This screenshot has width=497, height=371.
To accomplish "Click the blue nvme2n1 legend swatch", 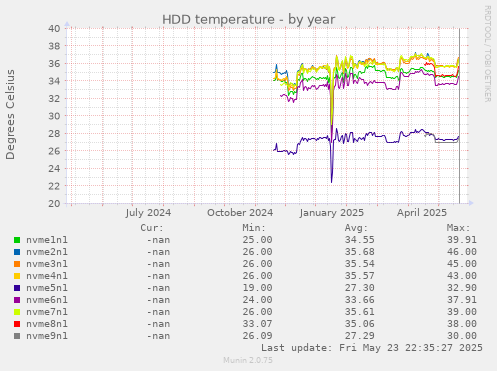I will coord(17,252).
